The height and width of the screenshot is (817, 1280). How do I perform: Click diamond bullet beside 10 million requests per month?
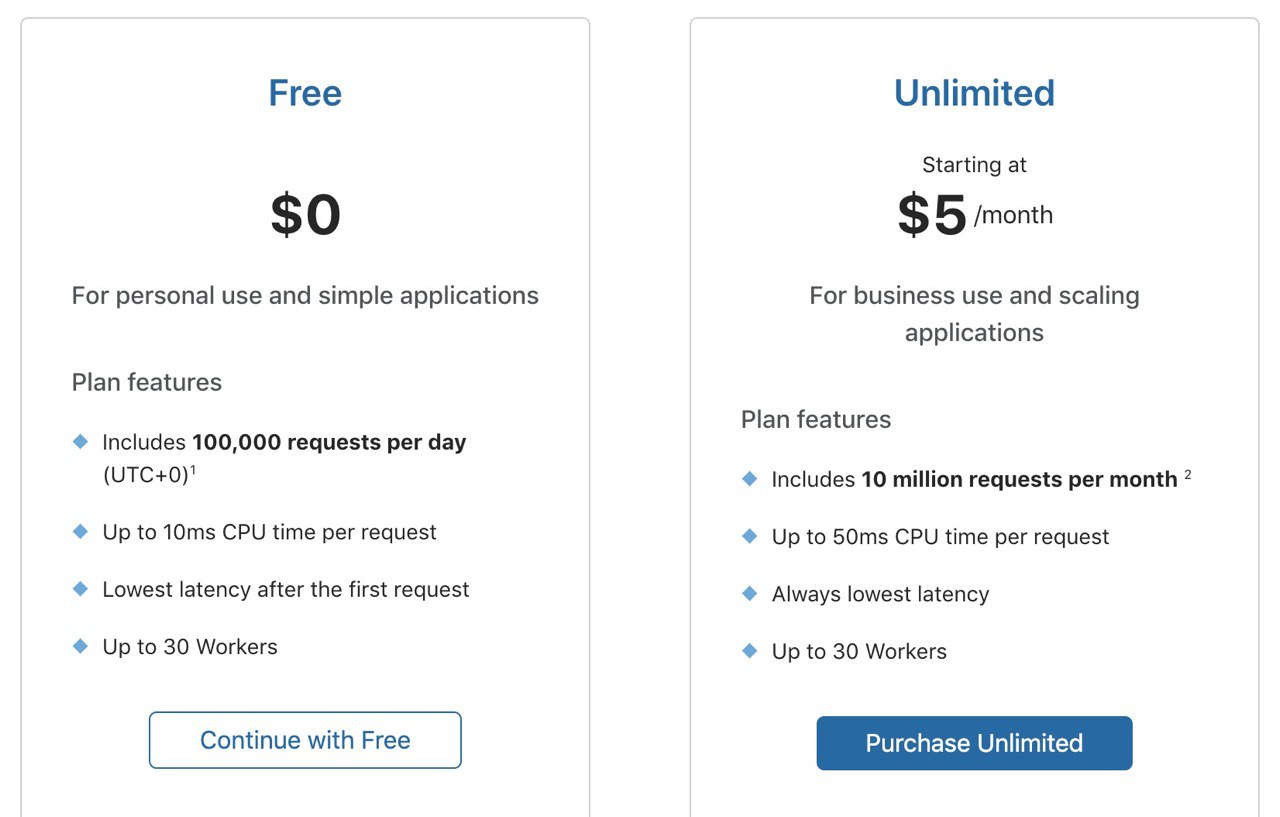click(750, 478)
